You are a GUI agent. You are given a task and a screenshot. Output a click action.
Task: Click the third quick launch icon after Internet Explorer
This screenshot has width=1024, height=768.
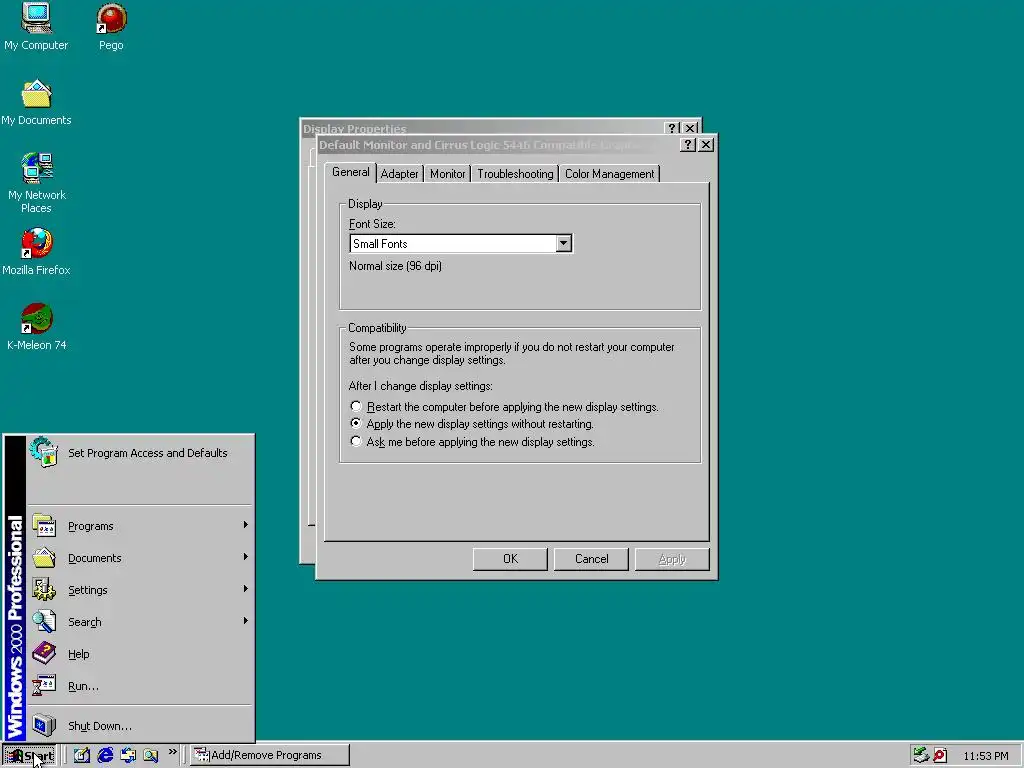(127, 755)
